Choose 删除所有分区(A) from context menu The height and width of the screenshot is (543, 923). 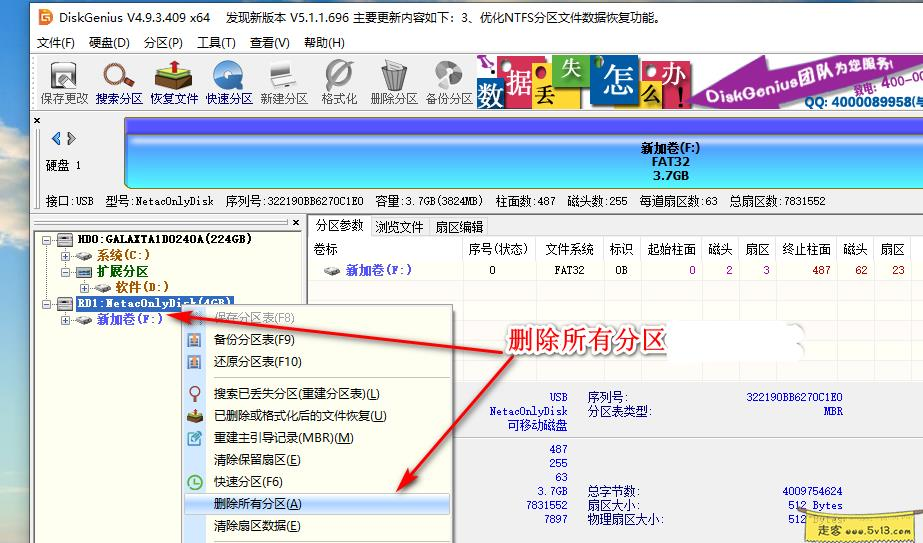pos(317,504)
